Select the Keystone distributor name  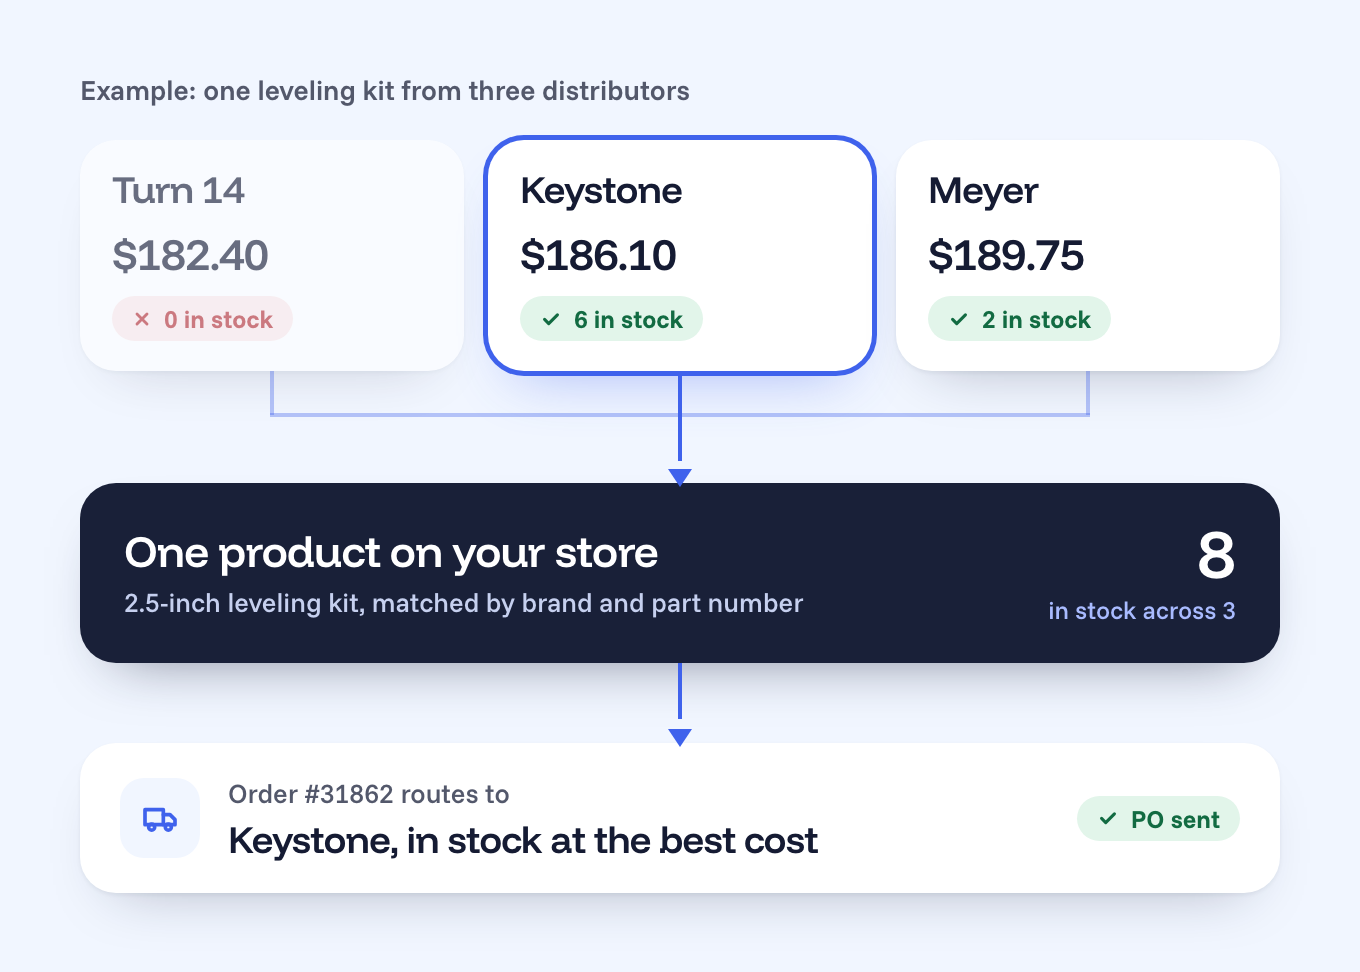coord(601,191)
